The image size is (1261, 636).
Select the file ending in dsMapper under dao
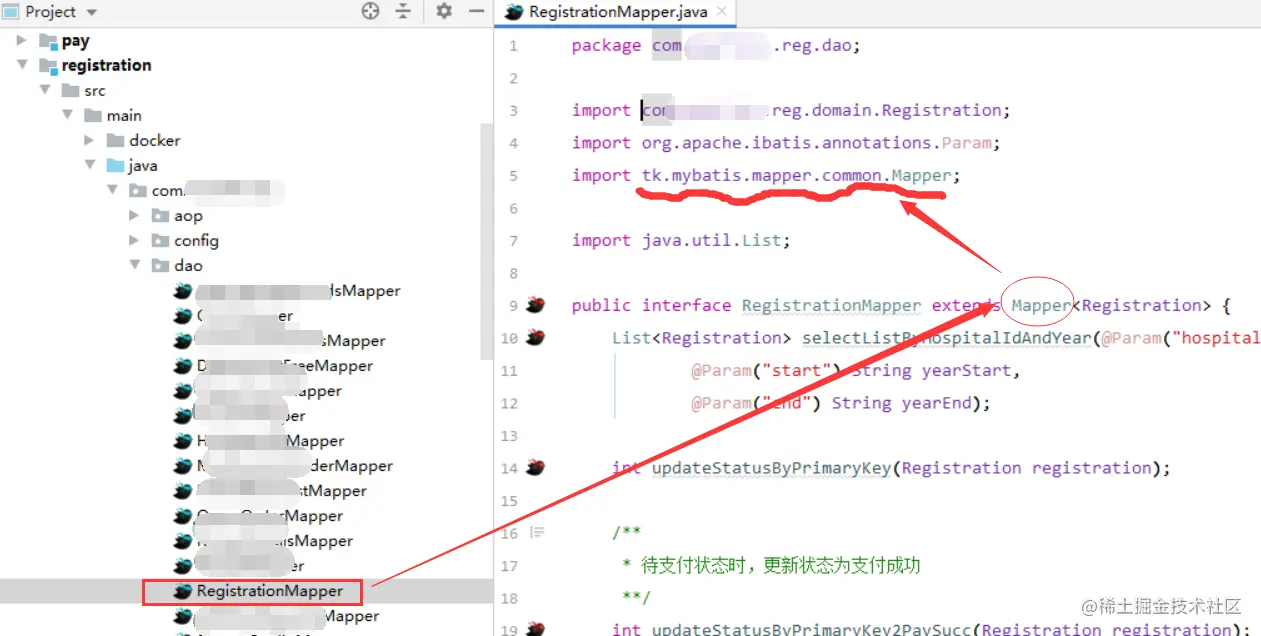[298, 291]
